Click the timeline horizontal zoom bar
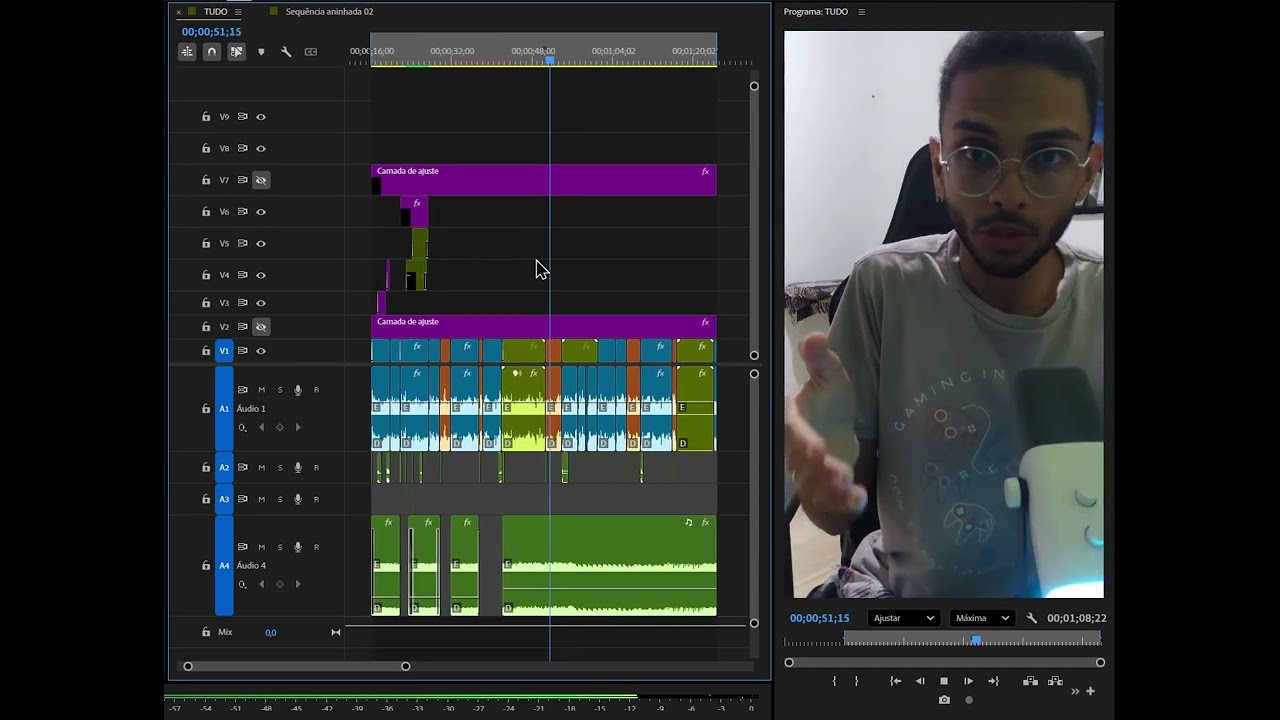Screen dimensions: 1280x720 coord(296,666)
